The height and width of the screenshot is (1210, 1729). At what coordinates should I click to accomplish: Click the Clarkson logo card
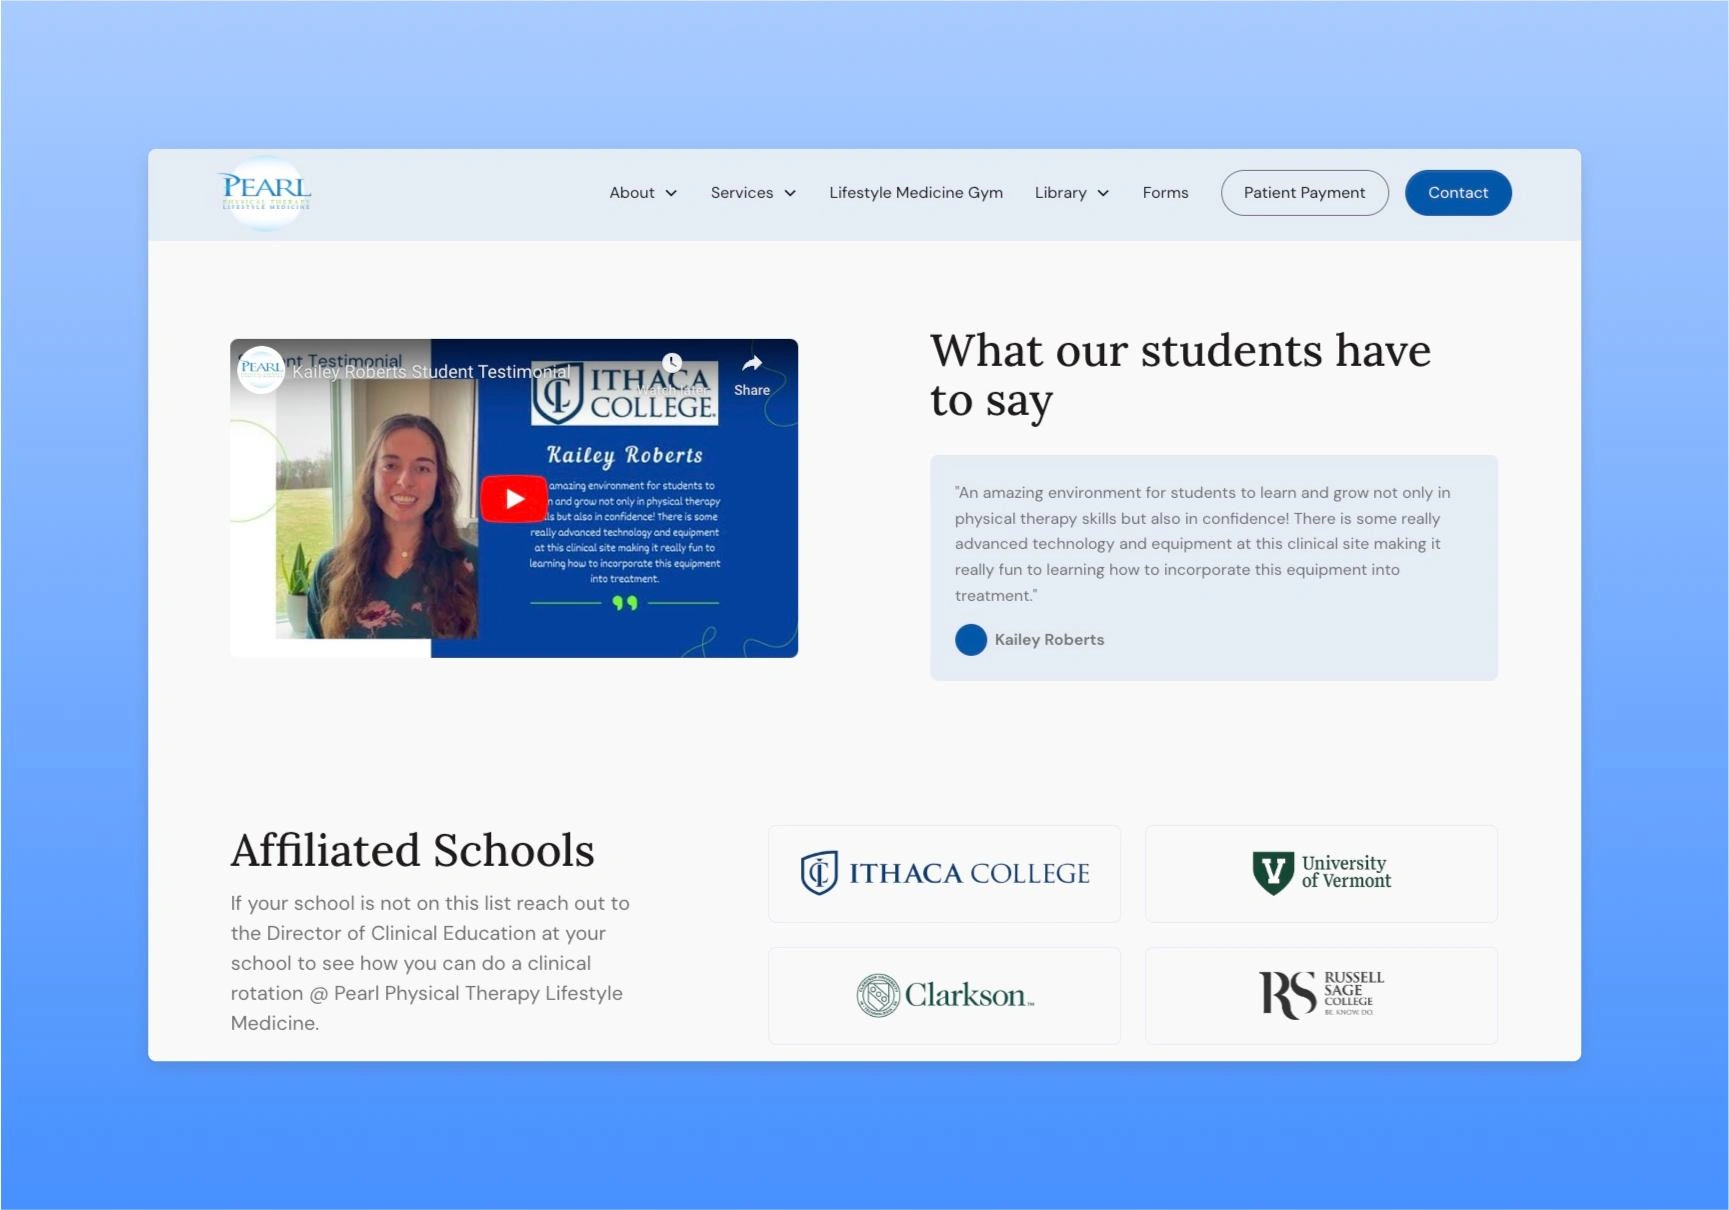click(x=944, y=996)
